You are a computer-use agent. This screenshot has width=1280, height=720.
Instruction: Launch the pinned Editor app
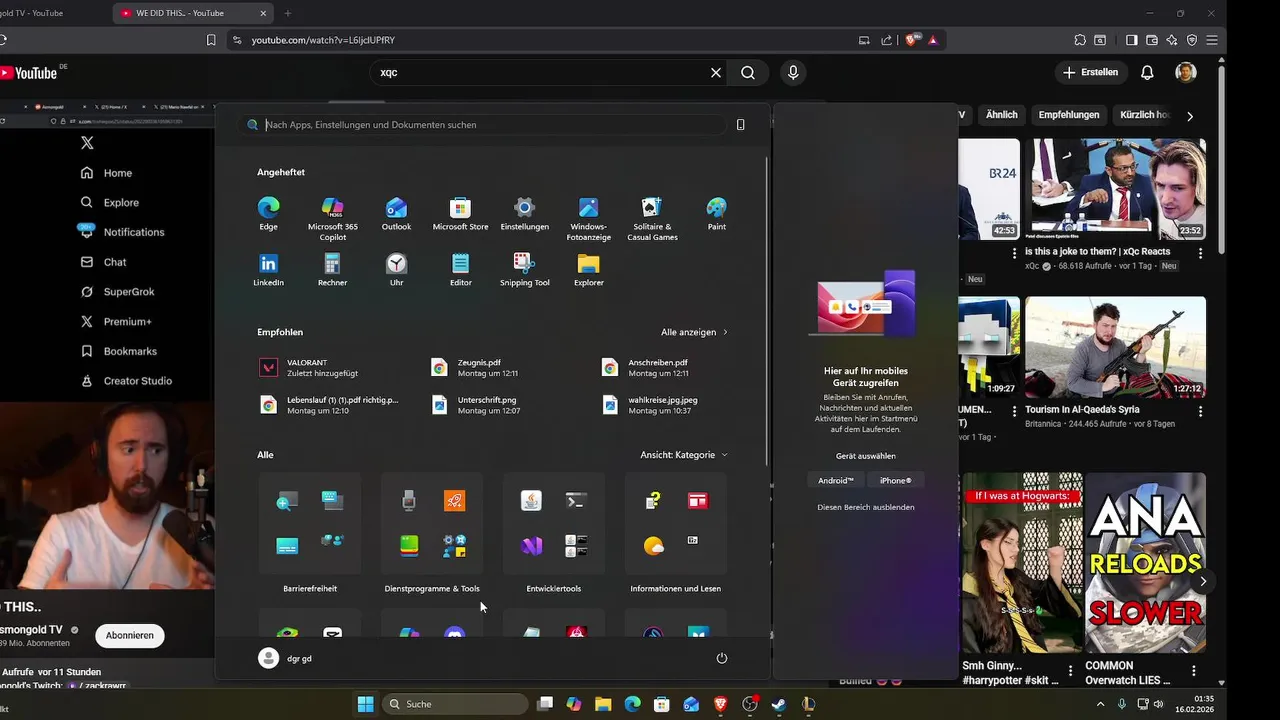tap(460, 269)
